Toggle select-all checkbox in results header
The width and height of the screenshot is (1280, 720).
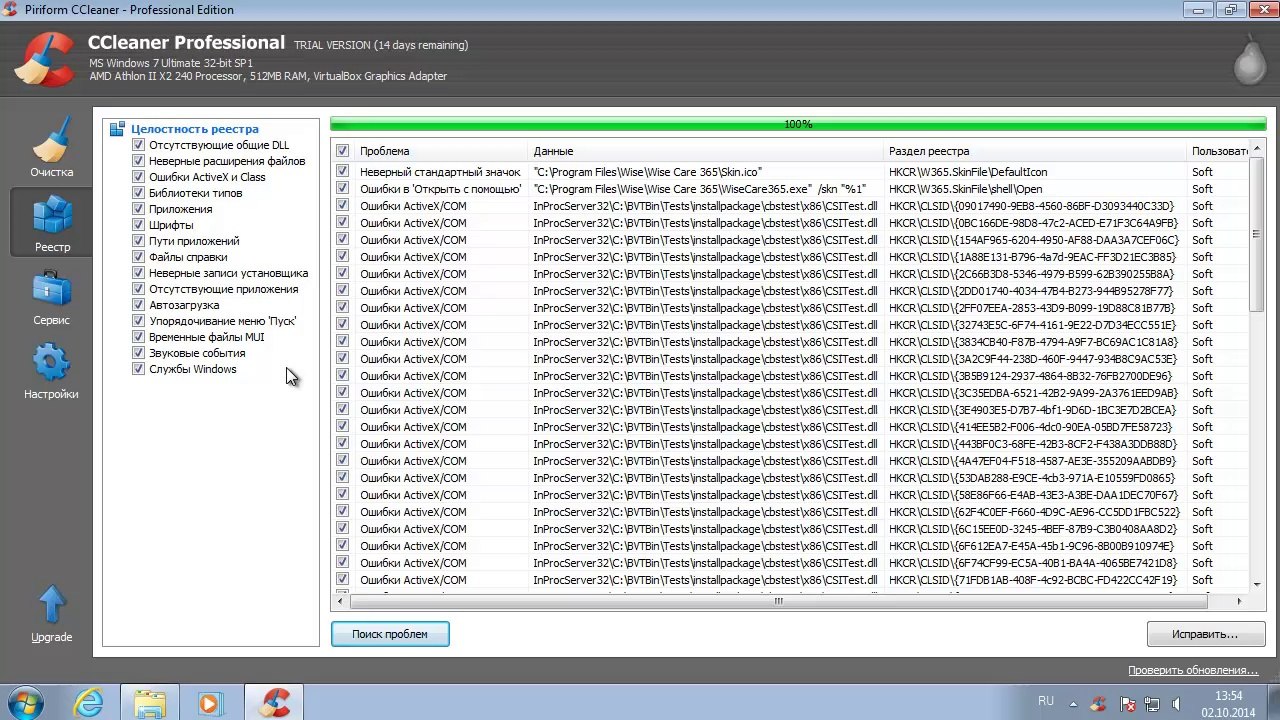pos(343,151)
